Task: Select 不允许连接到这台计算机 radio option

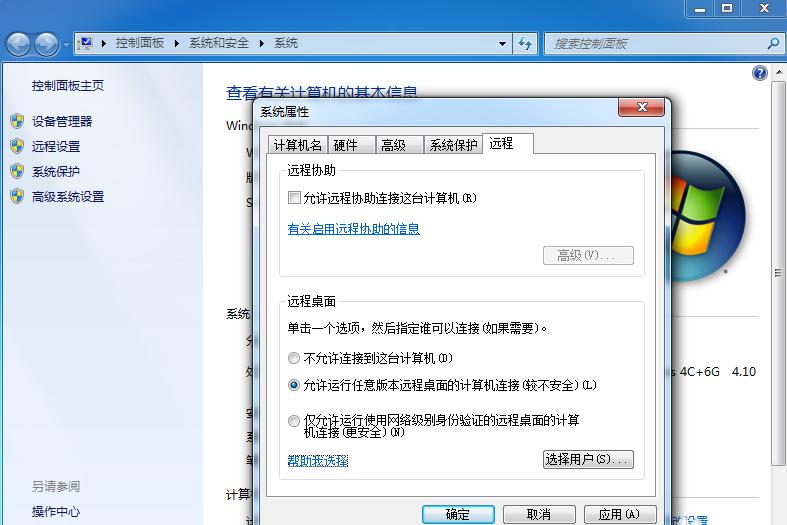Action: pos(294,358)
